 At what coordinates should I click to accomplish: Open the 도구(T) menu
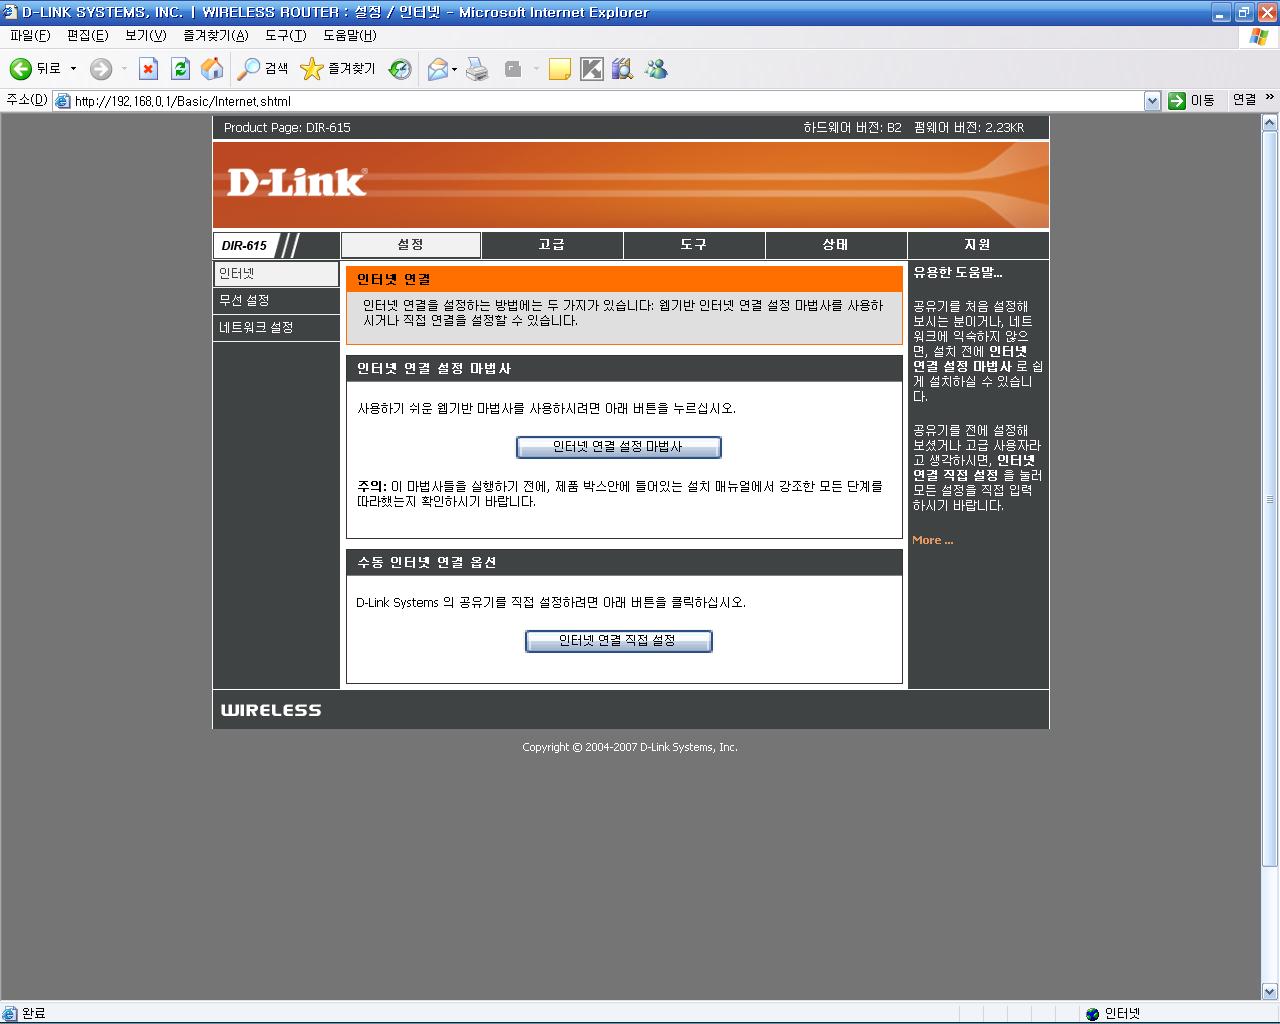coord(285,35)
